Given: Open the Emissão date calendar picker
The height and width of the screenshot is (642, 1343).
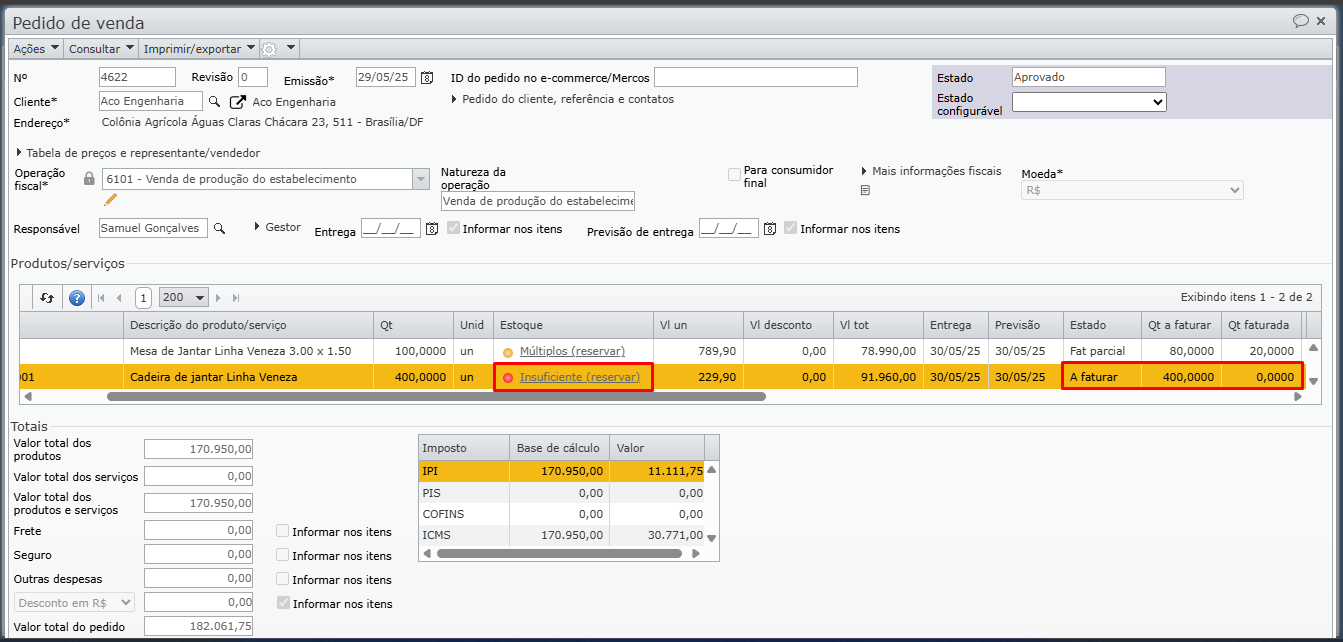Looking at the screenshot, I should (427, 78).
